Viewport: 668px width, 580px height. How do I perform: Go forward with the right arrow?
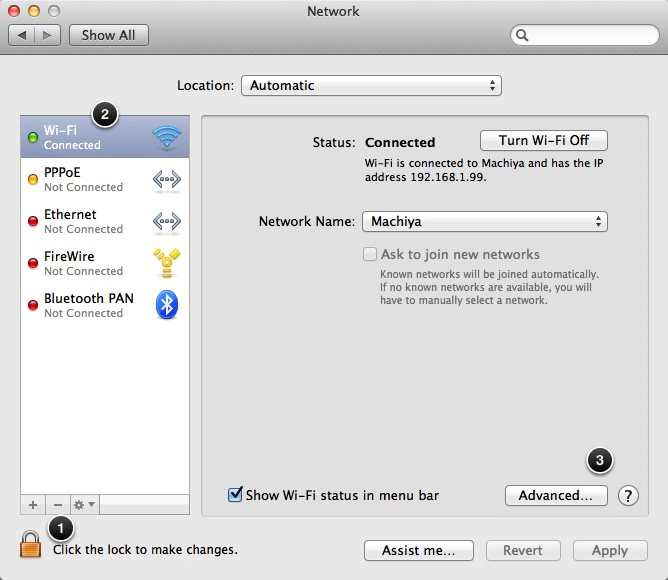[x=47, y=35]
